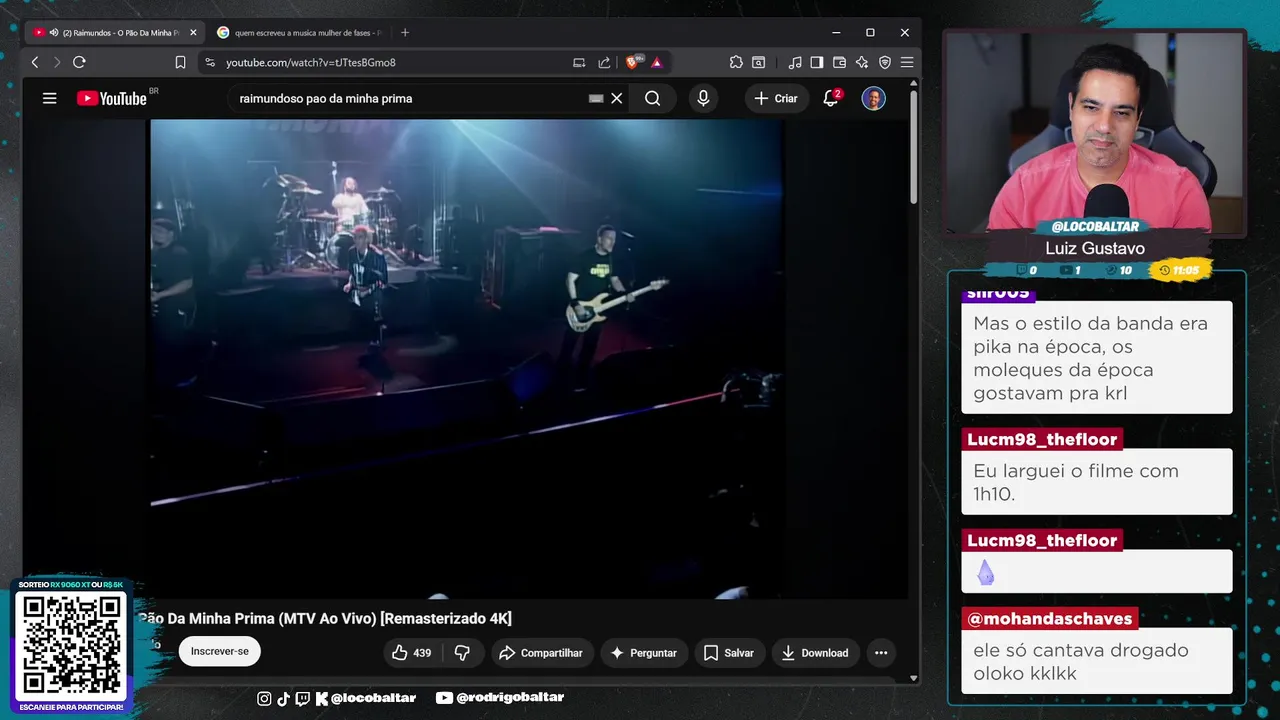
Task: Click the page vertical scrollbar
Action: [x=913, y=148]
